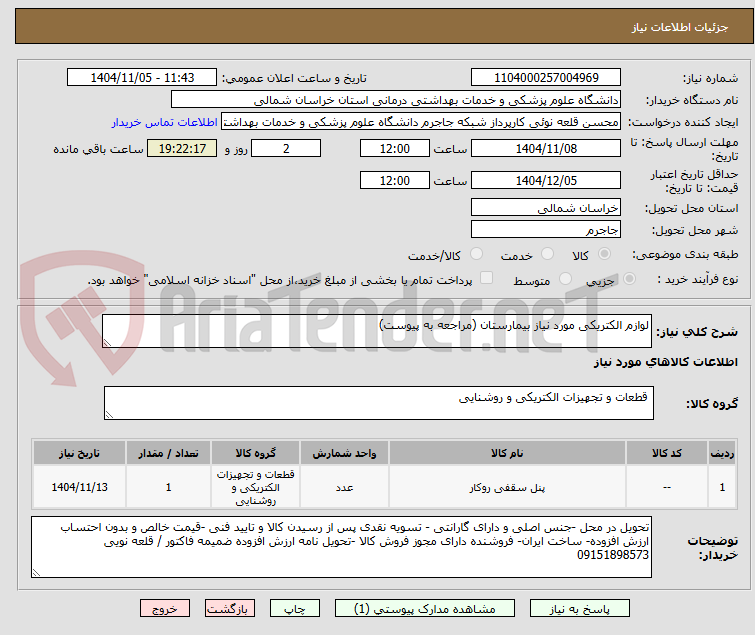Click the ردیف column header
Viewport: 755px width, 635px height.
(x=722, y=453)
